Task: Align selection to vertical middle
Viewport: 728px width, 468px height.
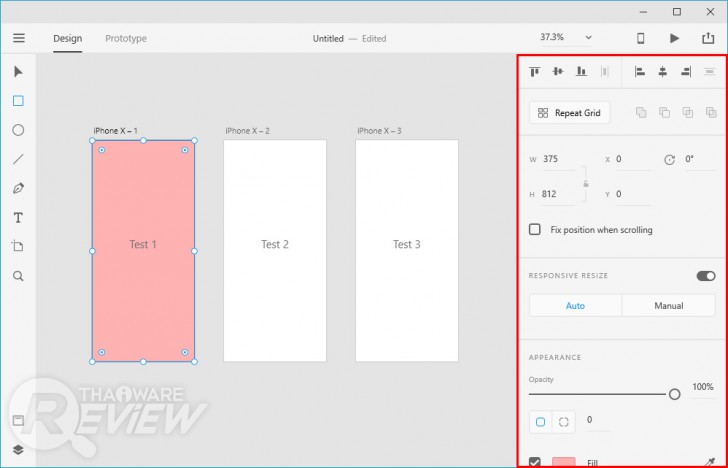Action: click(x=558, y=72)
